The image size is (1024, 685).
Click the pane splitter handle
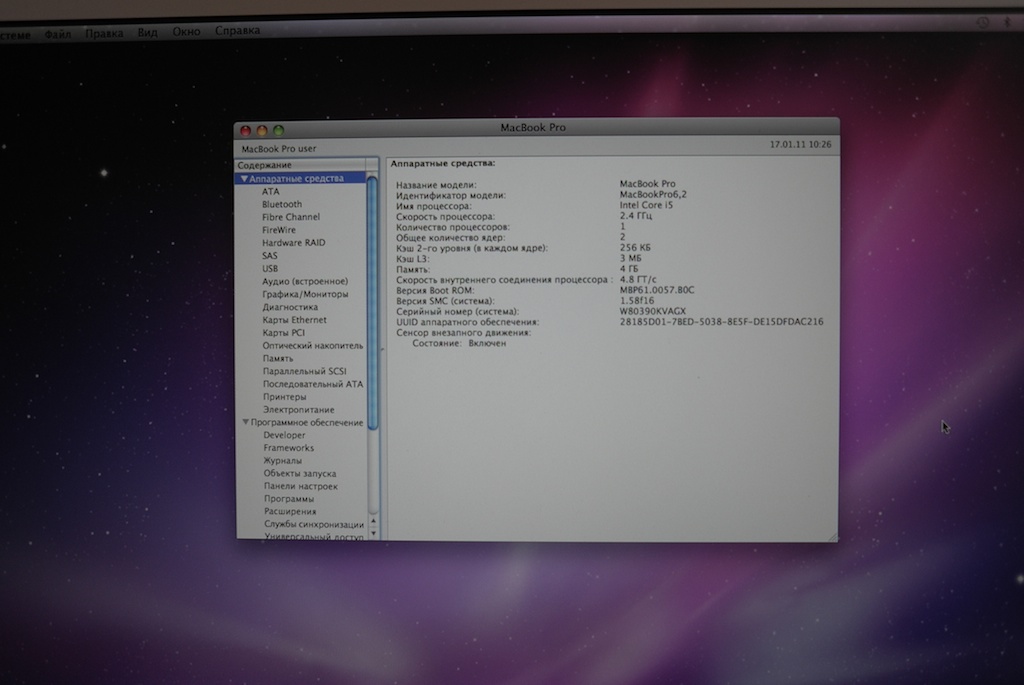[x=382, y=349]
